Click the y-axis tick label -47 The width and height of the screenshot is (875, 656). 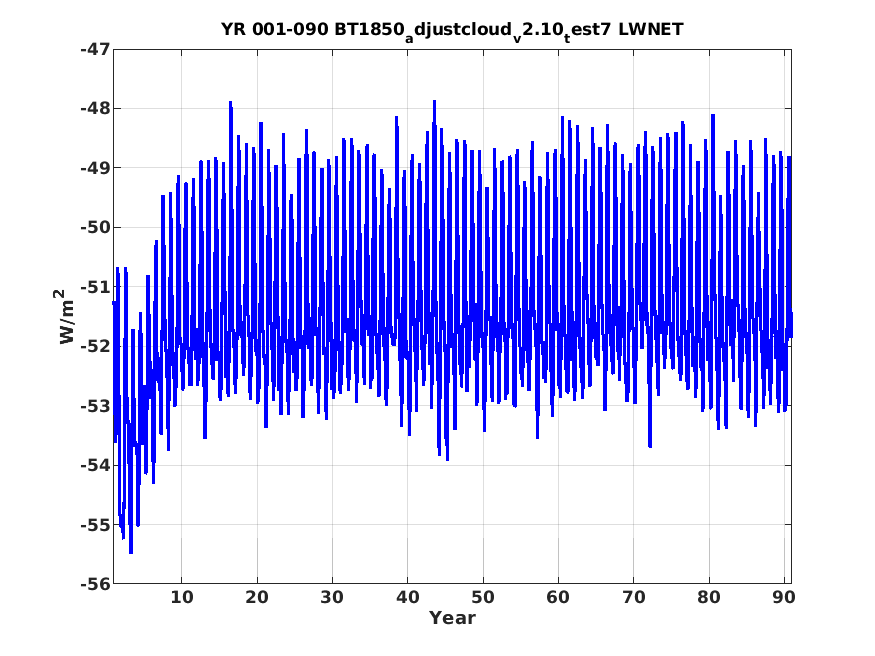coord(95,49)
